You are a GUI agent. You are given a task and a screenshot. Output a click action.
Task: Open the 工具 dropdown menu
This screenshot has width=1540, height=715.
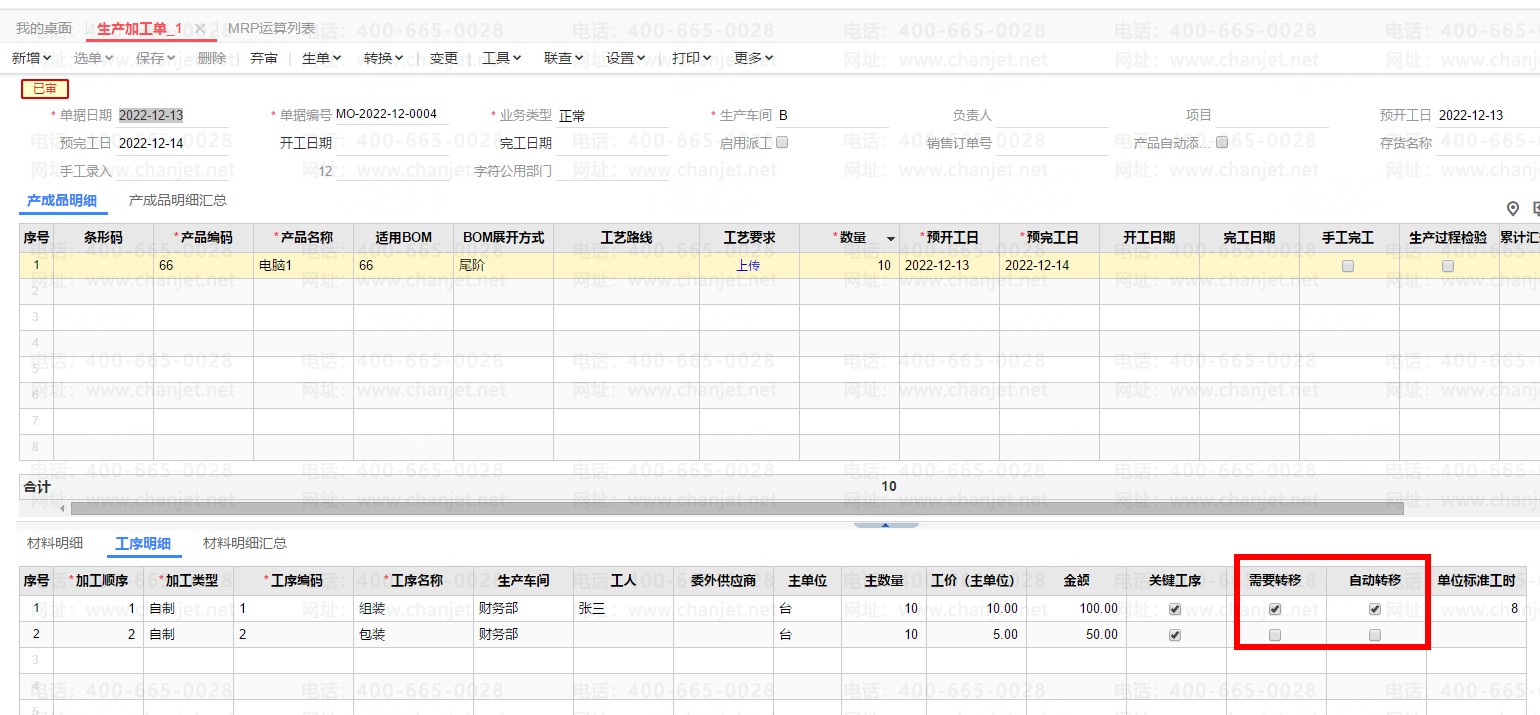[x=501, y=58]
